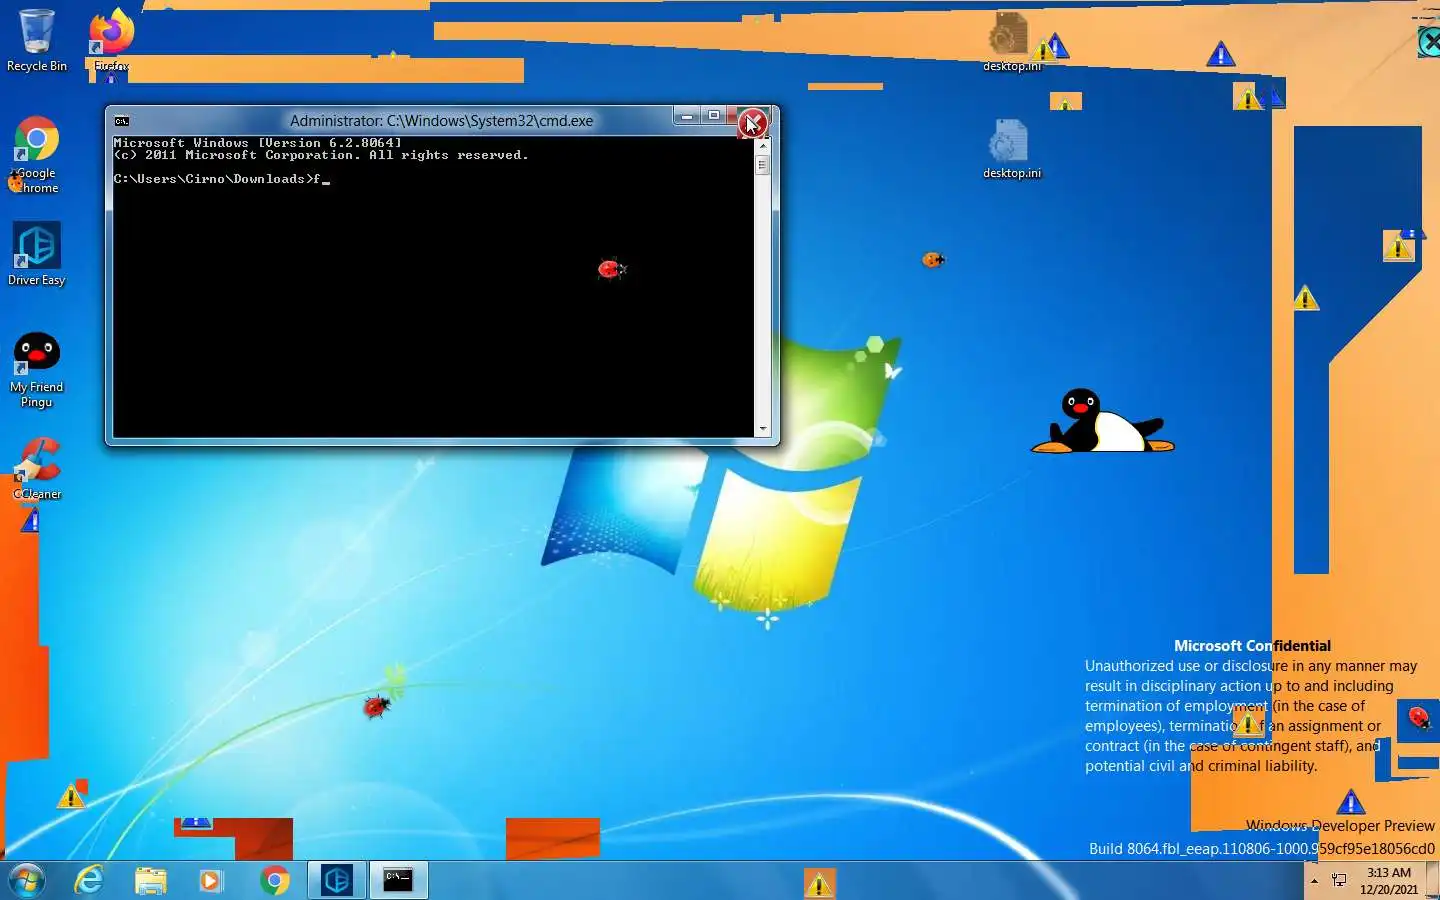Click the network icon in system tray
Image resolution: width=1440 pixels, height=900 pixels.
point(1339,880)
